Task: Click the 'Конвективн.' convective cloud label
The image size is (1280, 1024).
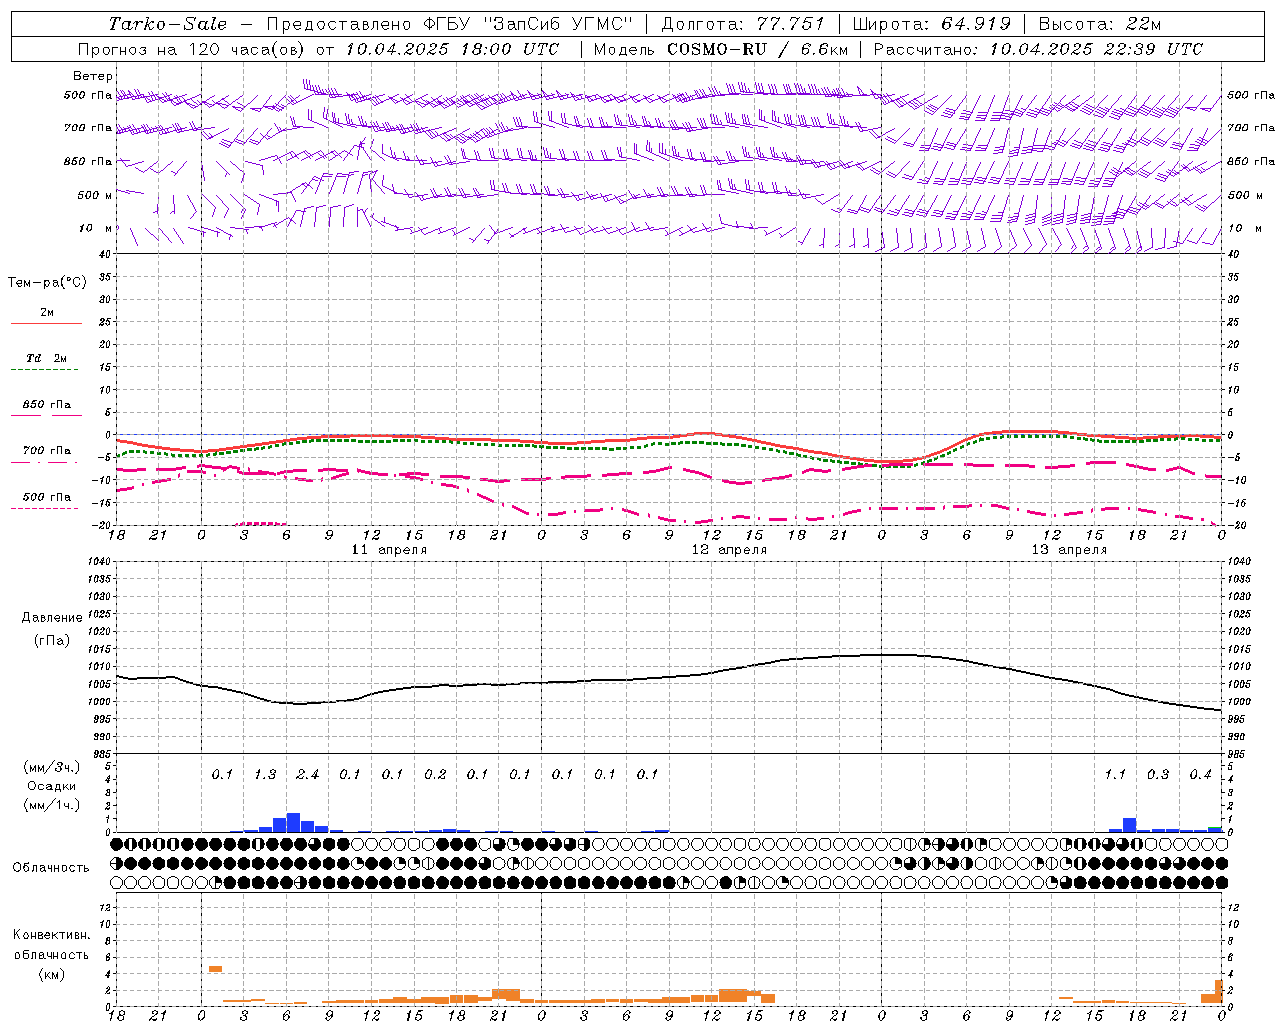Action: click(51, 935)
